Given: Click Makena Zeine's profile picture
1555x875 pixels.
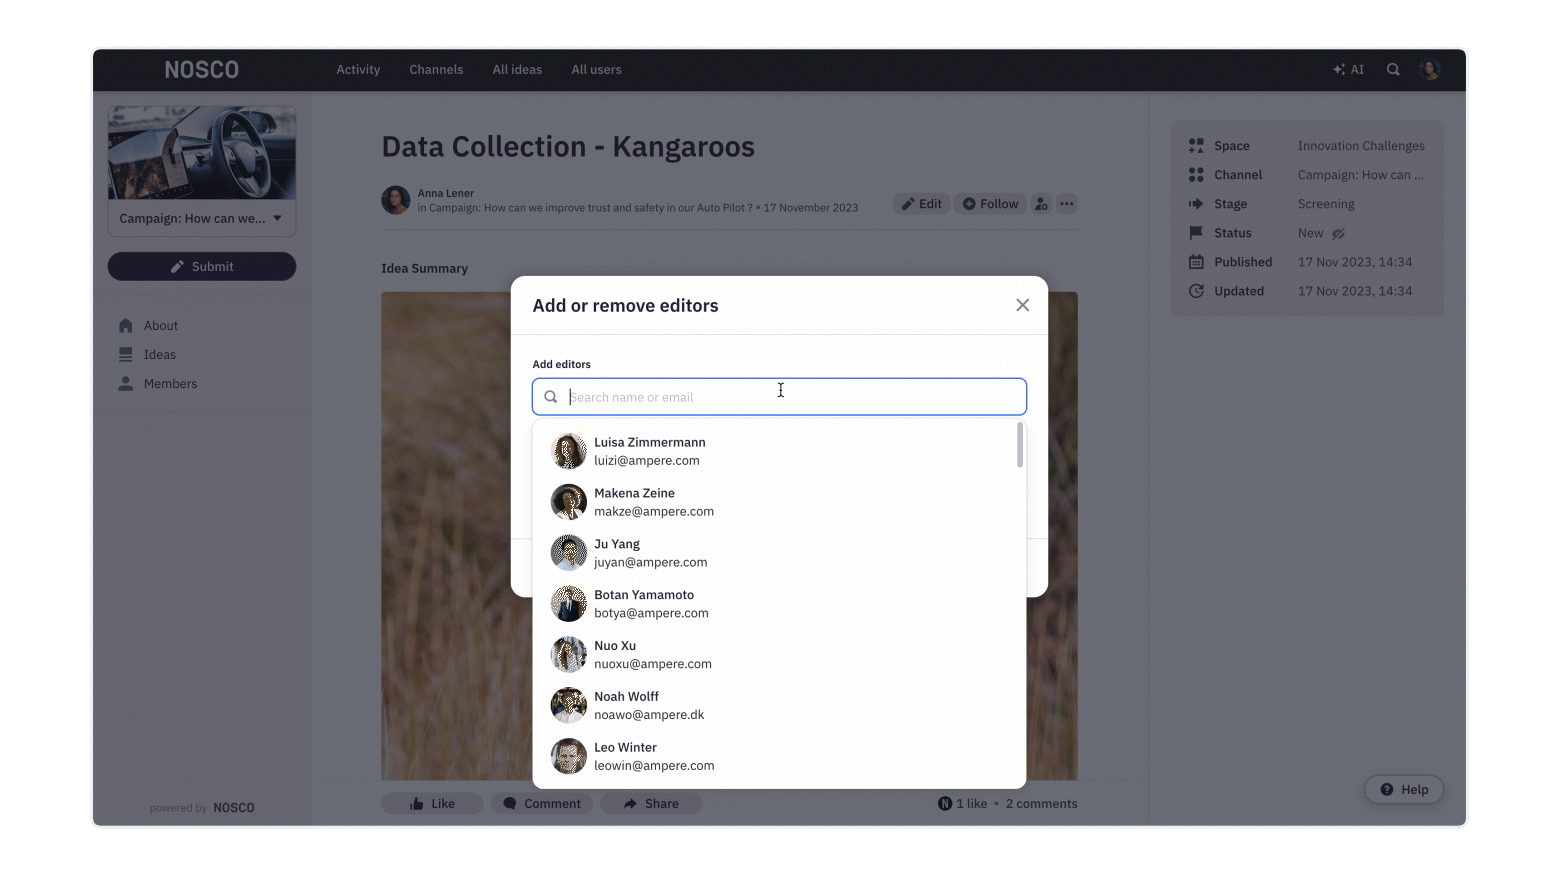Looking at the screenshot, I should click(569, 502).
